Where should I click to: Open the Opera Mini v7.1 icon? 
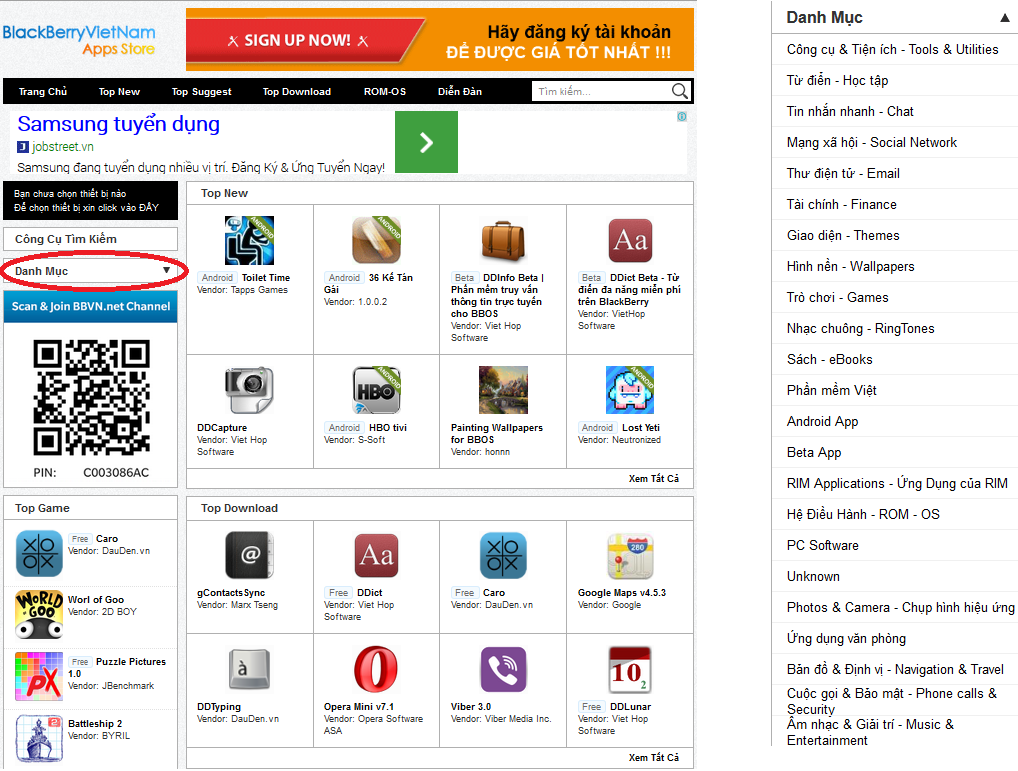376,669
